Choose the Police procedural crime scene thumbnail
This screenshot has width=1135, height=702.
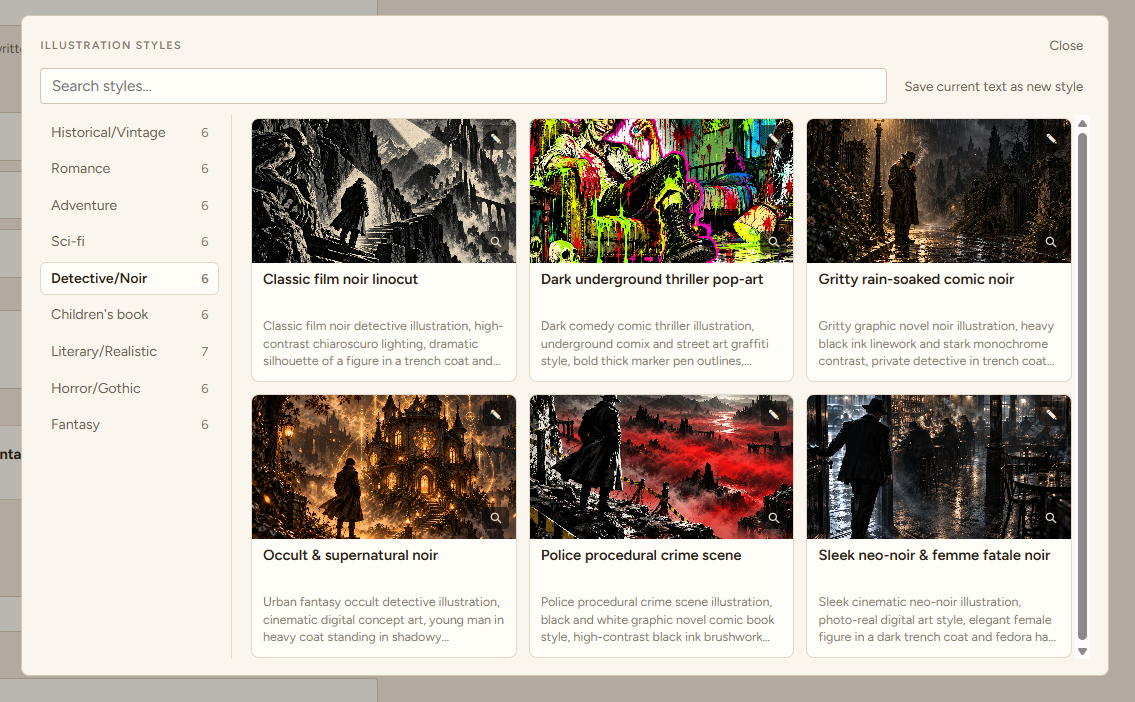click(x=662, y=467)
